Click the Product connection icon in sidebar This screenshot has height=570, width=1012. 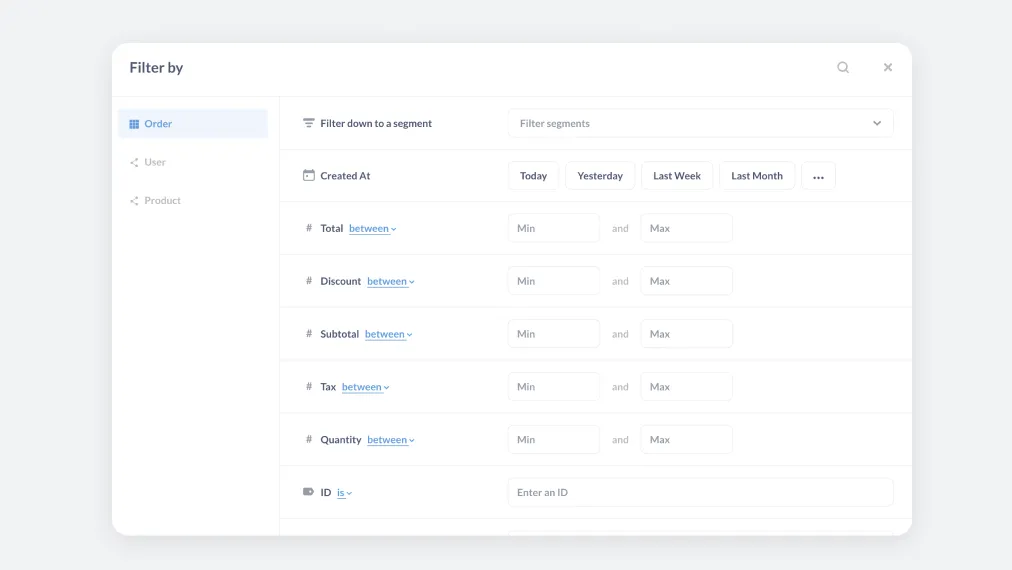[134, 201]
